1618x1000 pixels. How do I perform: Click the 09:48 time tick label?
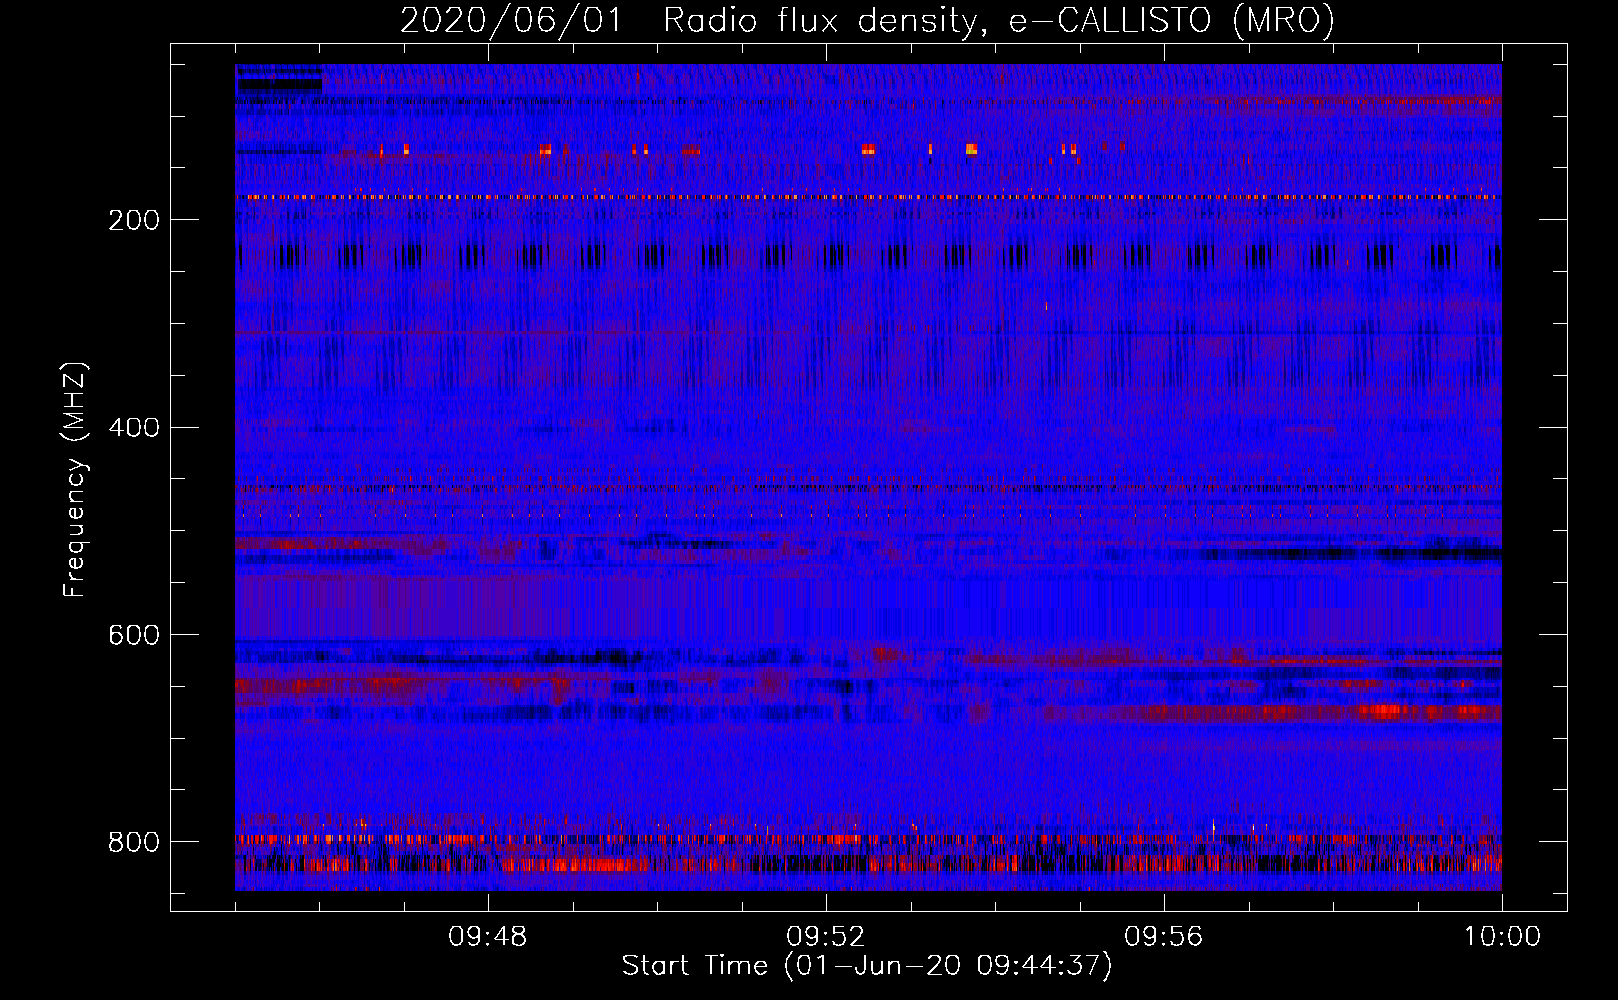[x=488, y=937]
